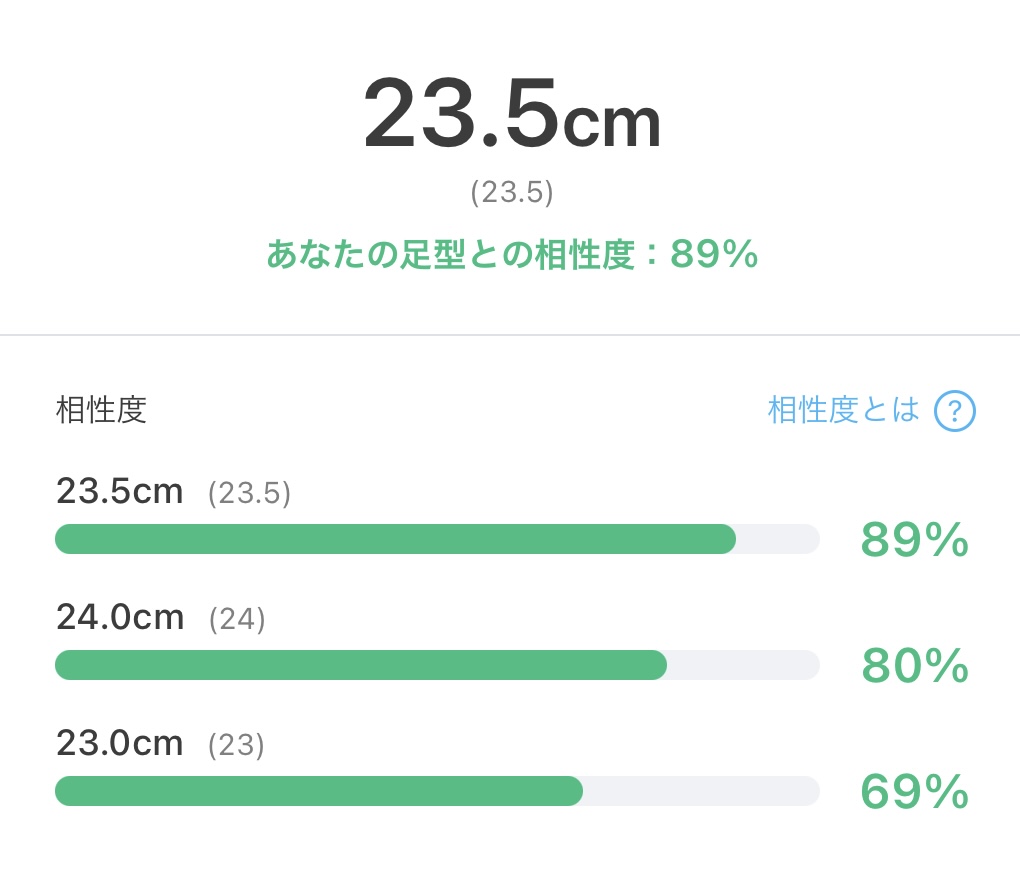Open the 相性度とは link
Viewport: 1020px width, 881px height.
pos(844,410)
